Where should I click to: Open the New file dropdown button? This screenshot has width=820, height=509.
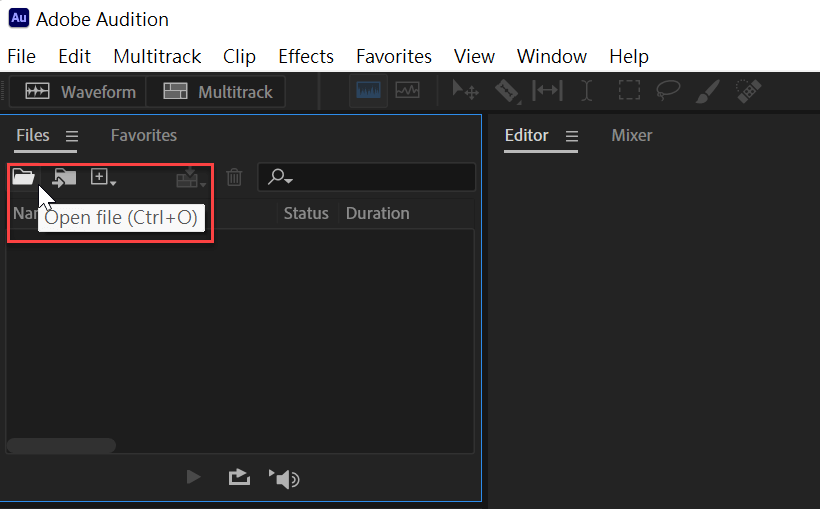pyautogui.click(x=103, y=177)
